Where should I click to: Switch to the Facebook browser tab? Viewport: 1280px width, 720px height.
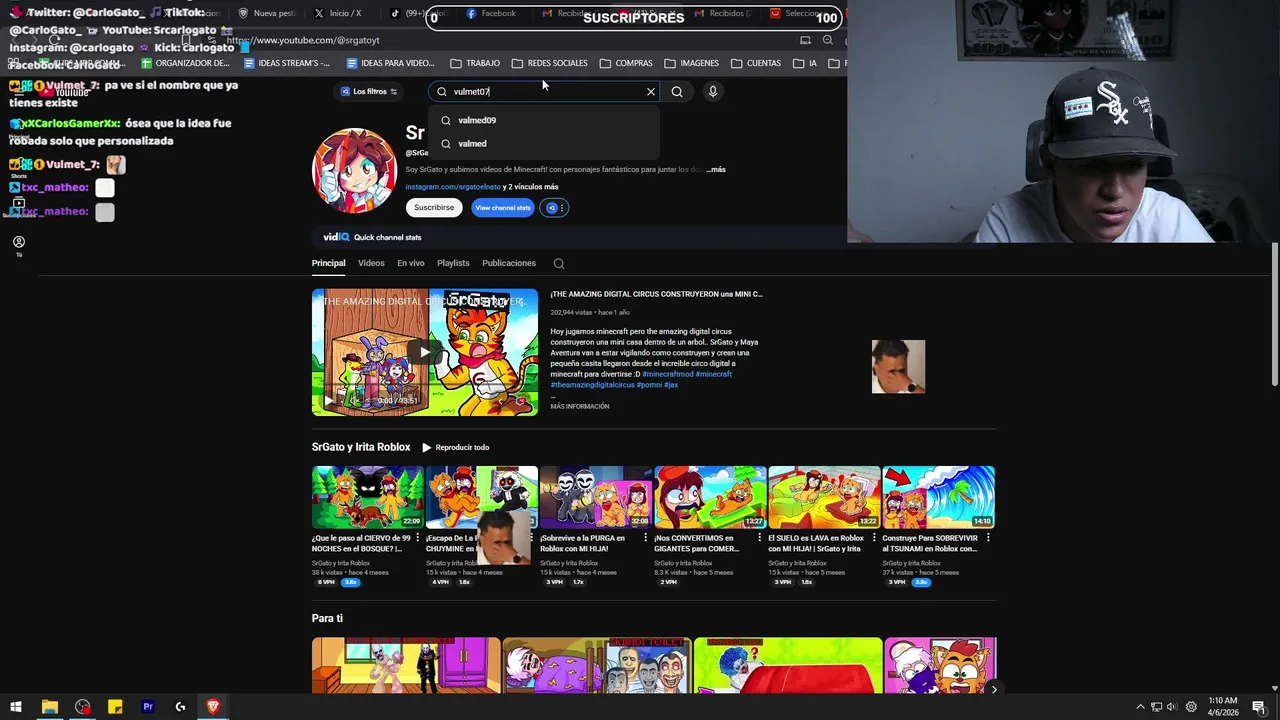click(x=492, y=13)
